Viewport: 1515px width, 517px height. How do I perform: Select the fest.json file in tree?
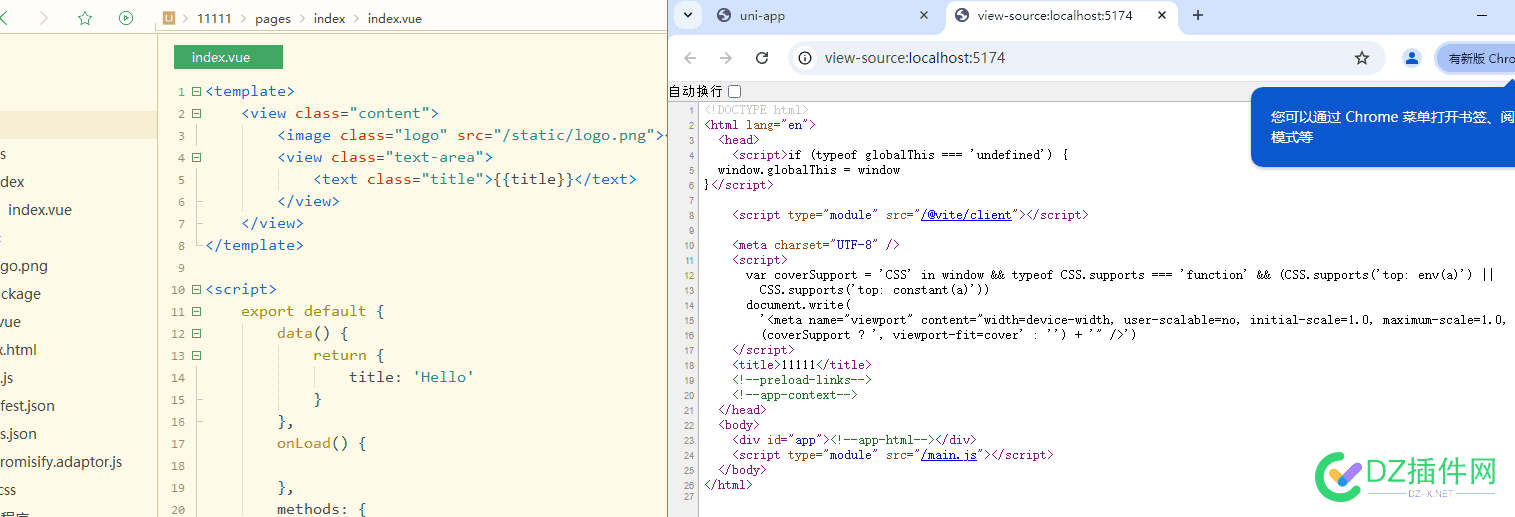tap(28, 406)
